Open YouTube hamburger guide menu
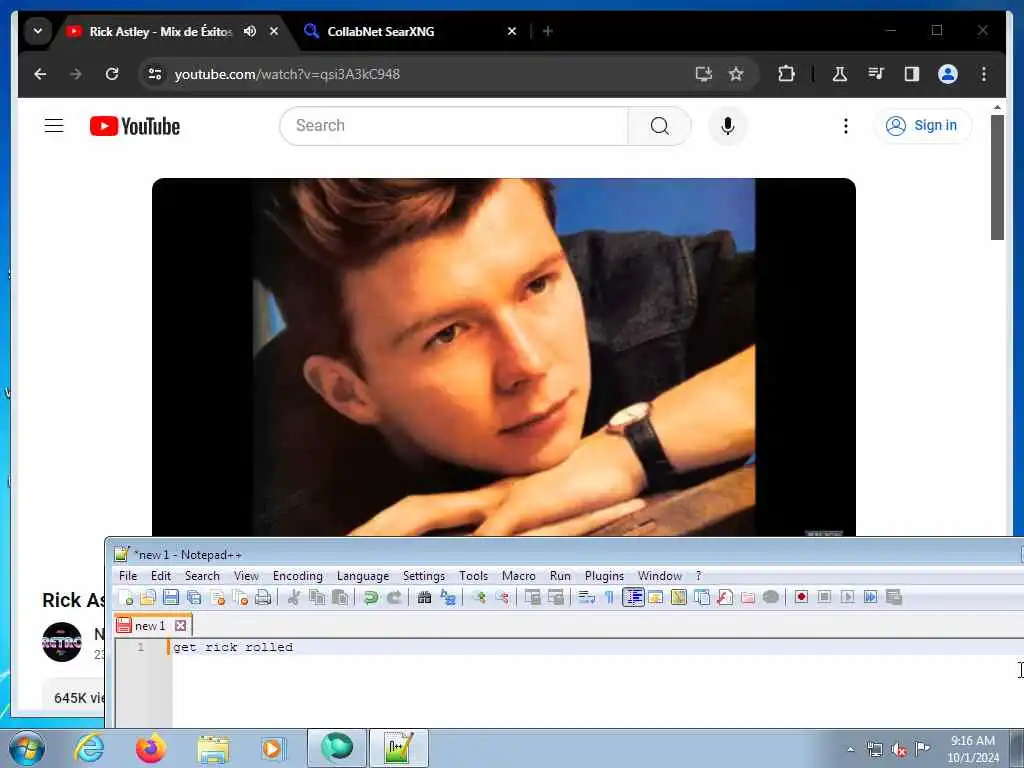This screenshot has width=1024, height=768. (54, 125)
